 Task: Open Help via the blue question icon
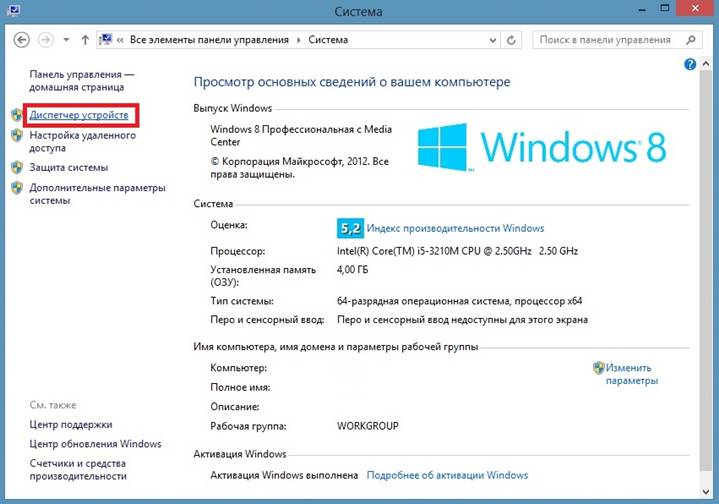[x=690, y=64]
